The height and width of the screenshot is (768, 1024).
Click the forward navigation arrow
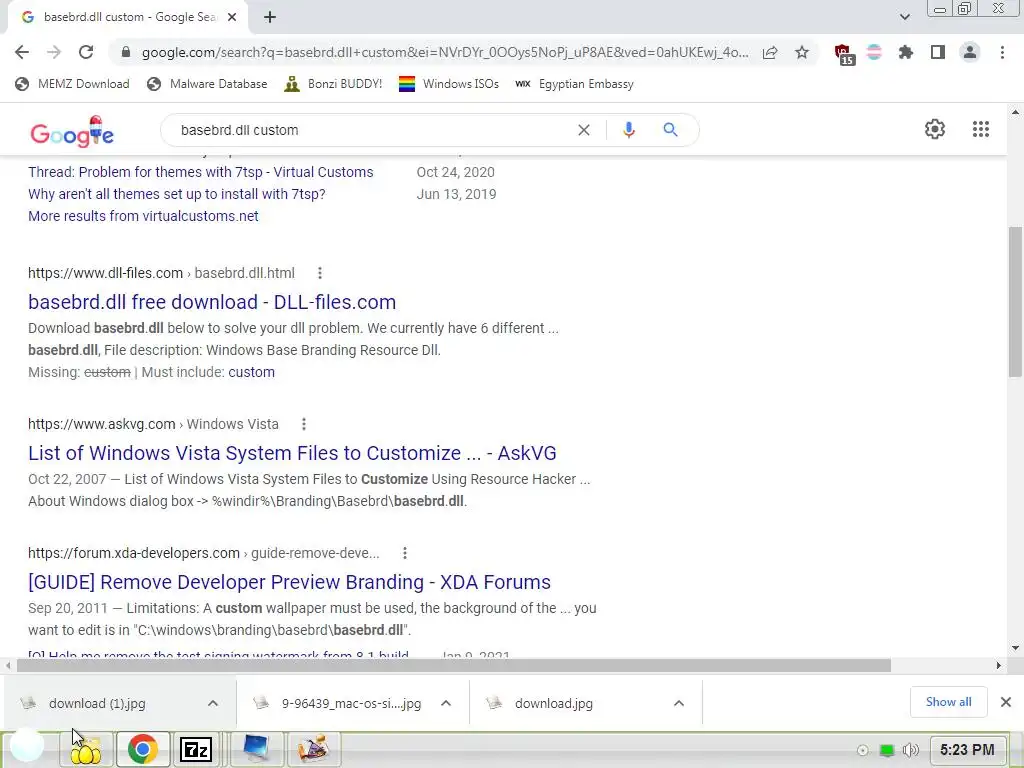click(54, 52)
